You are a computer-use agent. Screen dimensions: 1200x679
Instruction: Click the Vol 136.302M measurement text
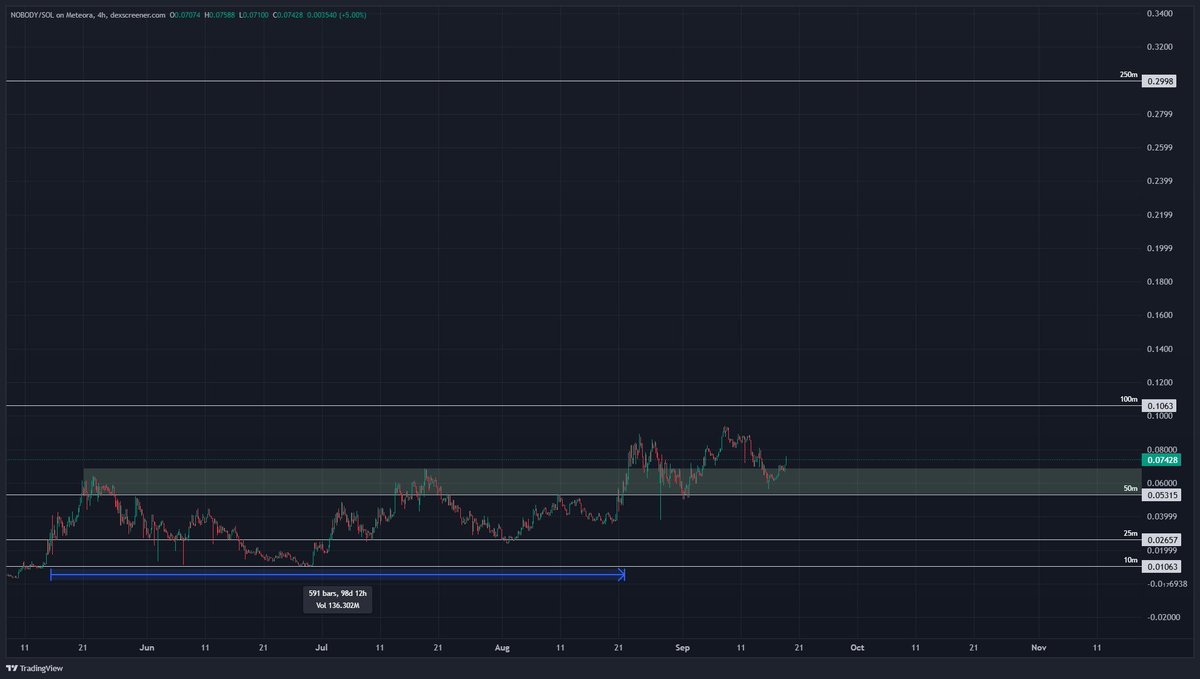(x=338, y=605)
